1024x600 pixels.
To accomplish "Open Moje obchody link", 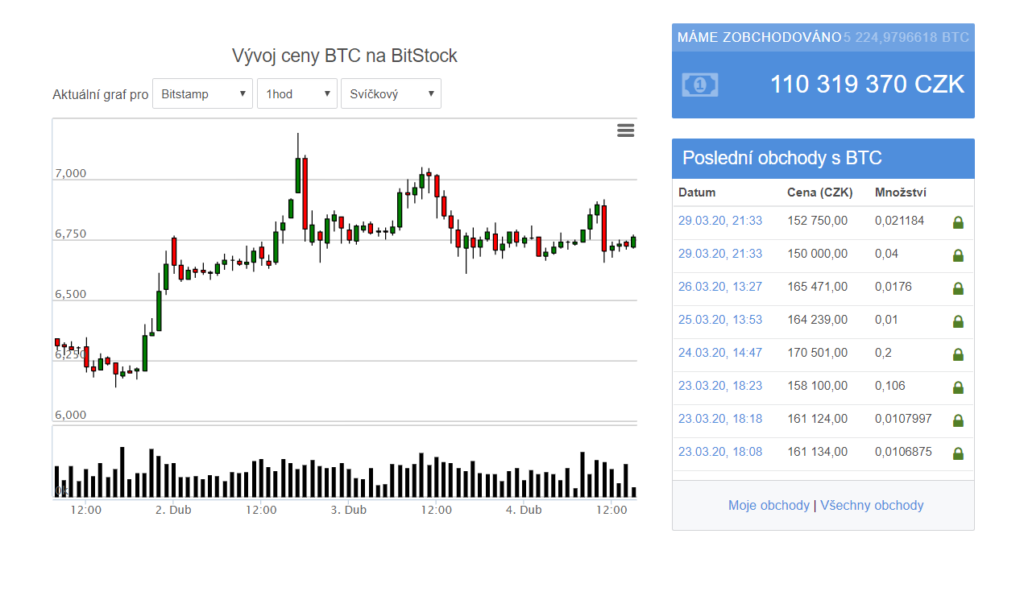I will [769, 505].
